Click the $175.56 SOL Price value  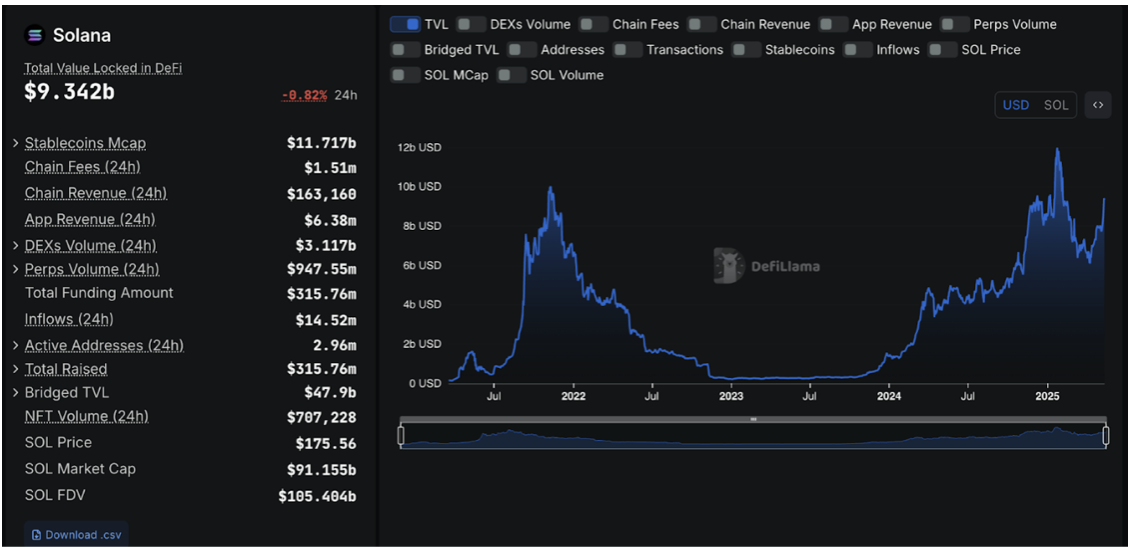point(326,444)
